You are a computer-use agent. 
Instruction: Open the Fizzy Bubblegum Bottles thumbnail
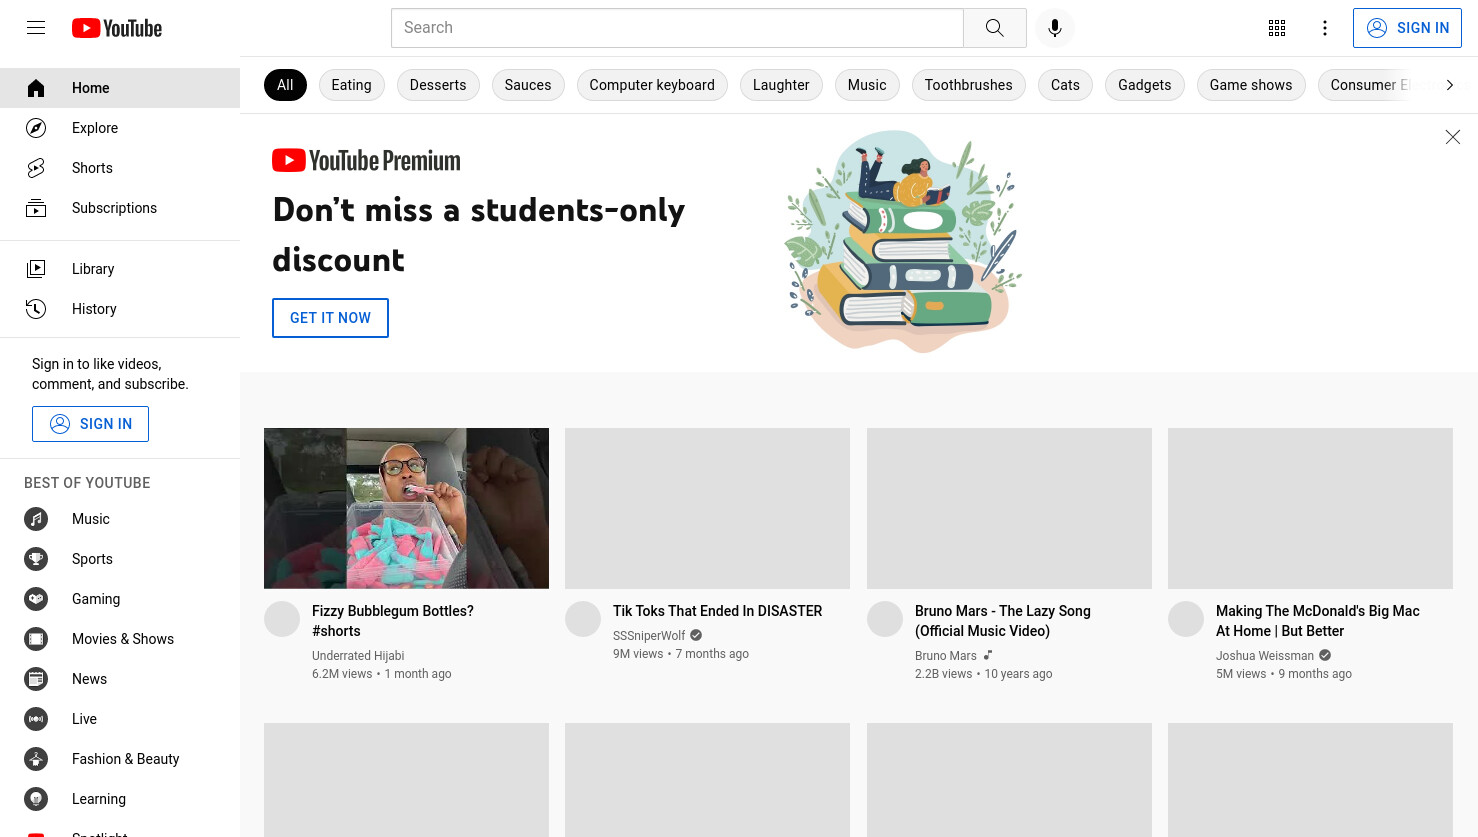point(406,508)
